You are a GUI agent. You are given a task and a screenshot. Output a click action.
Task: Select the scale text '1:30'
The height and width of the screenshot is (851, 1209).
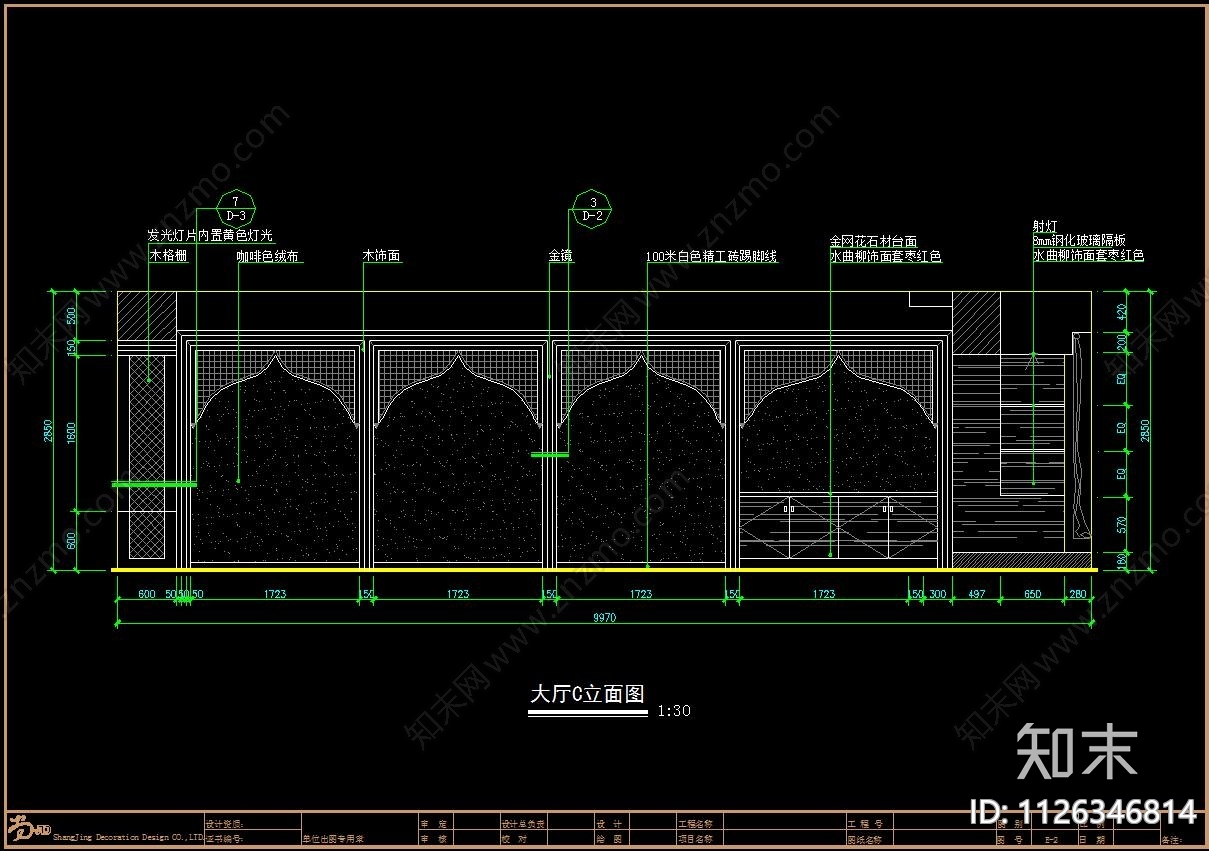point(674,711)
